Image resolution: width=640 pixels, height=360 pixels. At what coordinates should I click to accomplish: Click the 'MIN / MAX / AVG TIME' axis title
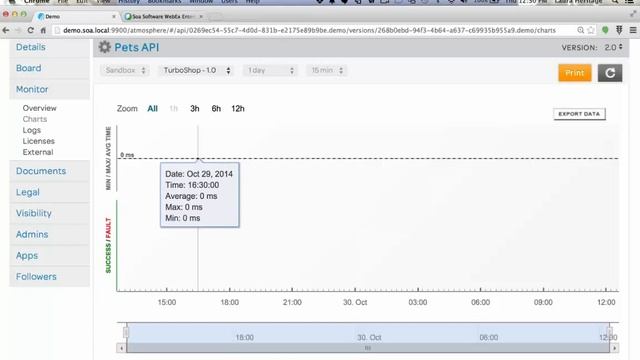109,158
